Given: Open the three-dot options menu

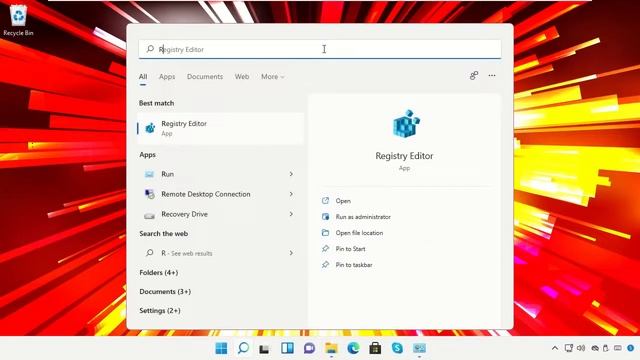Looking at the screenshot, I should point(492,76).
